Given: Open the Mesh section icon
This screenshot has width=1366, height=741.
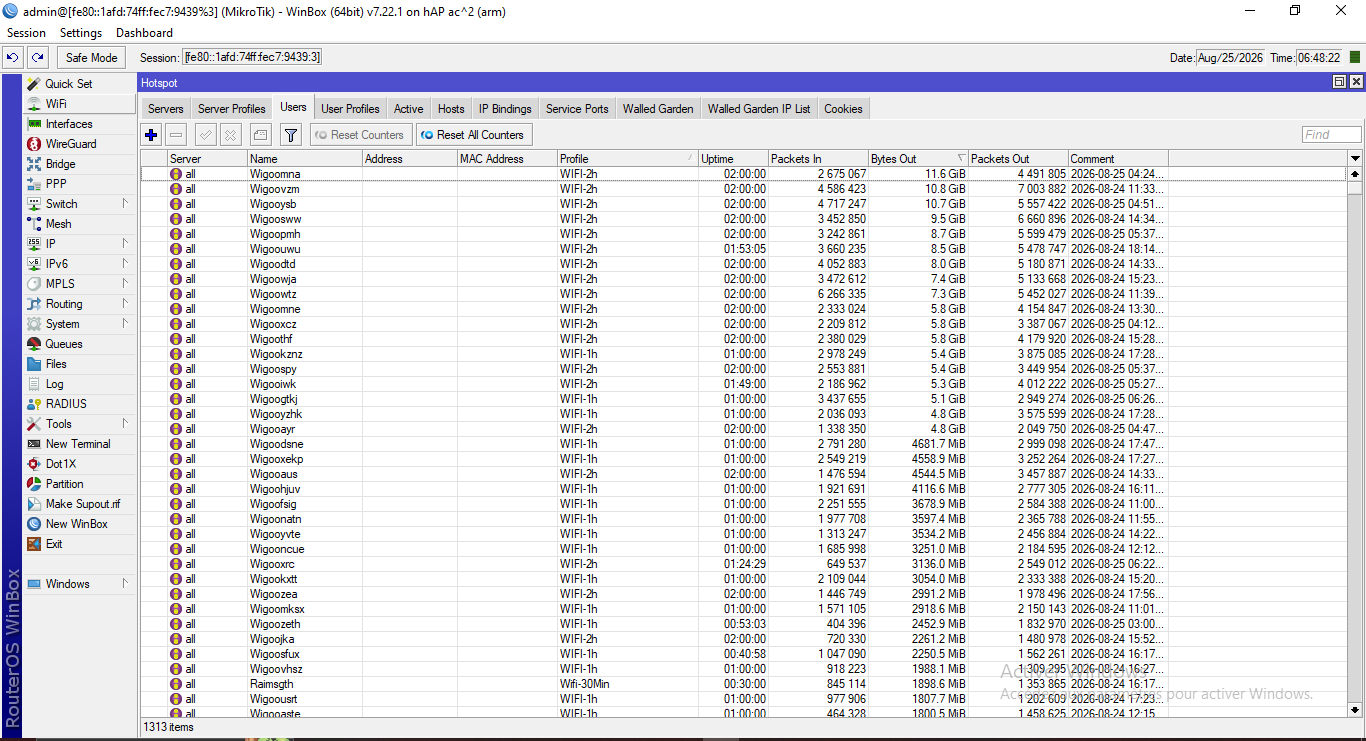Looking at the screenshot, I should pos(35,224).
